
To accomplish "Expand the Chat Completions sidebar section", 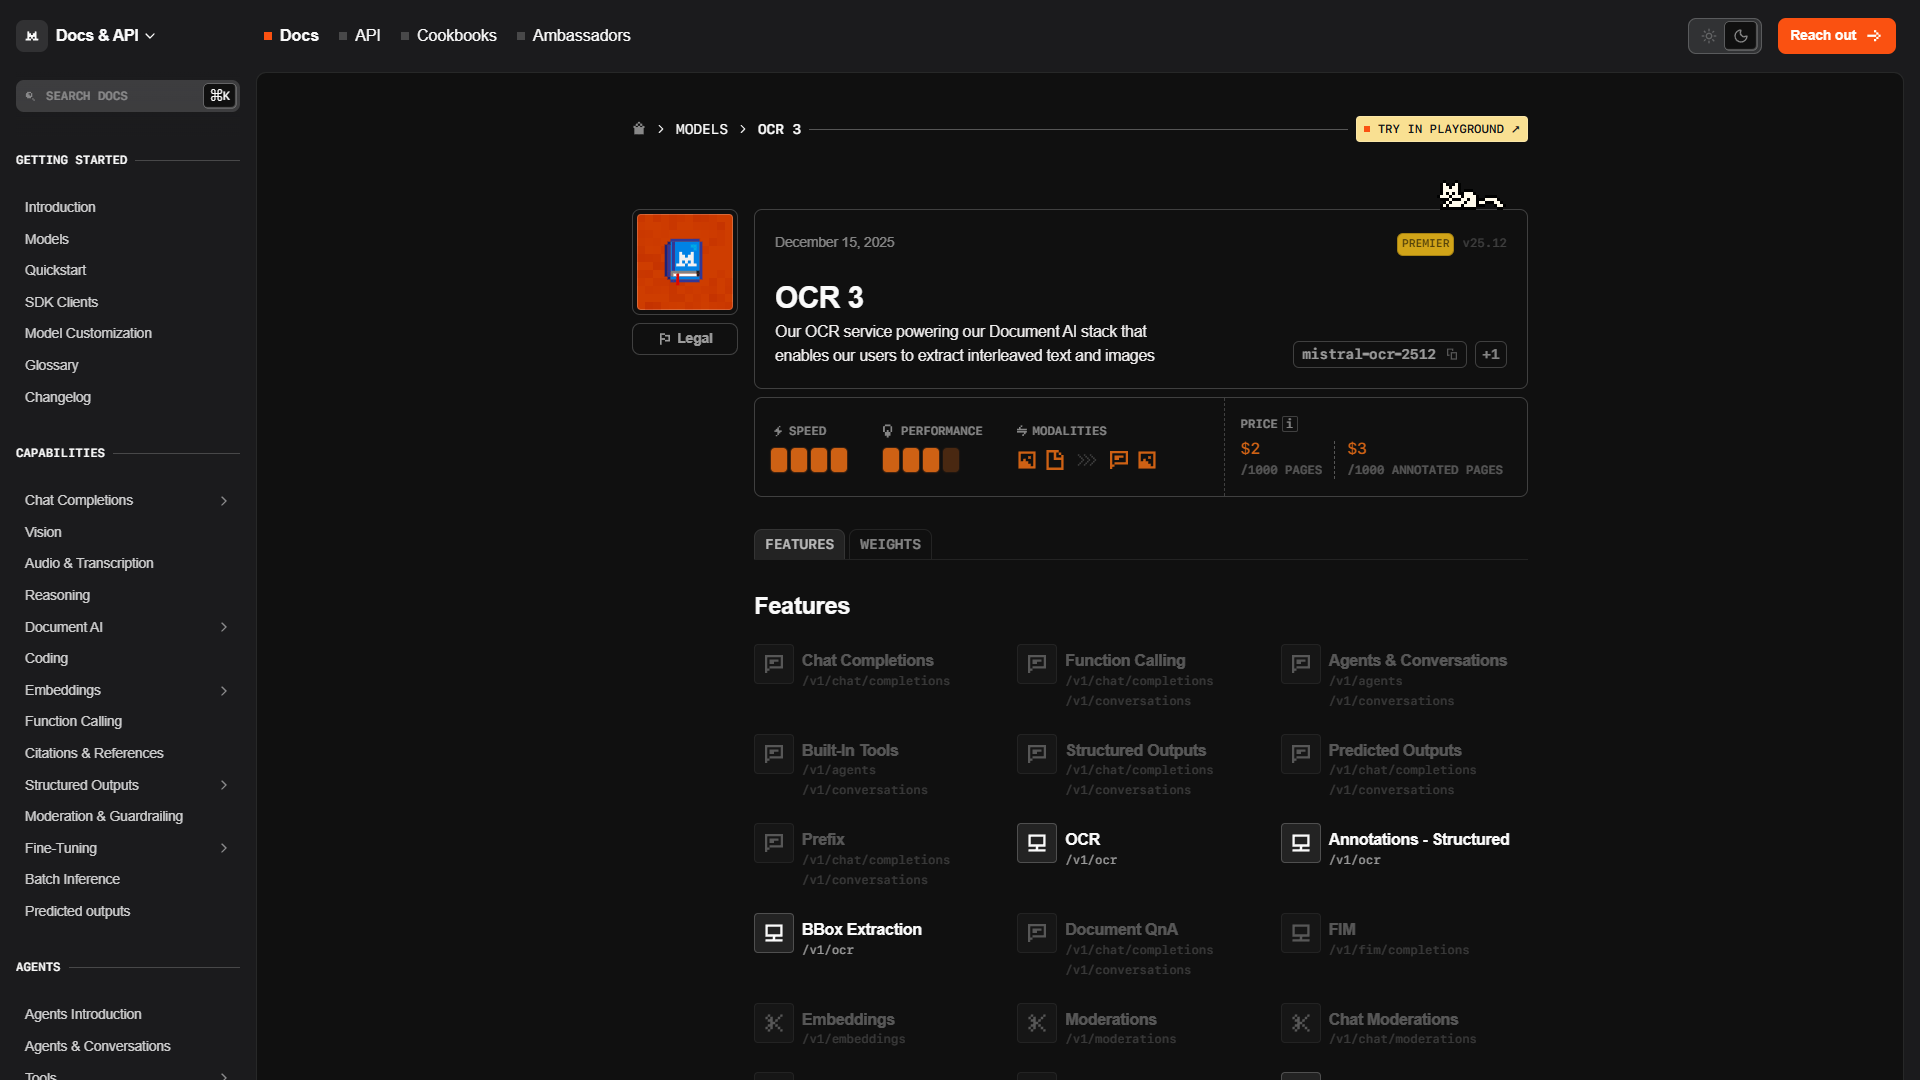I will pyautogui.click(x=224, y=501).
